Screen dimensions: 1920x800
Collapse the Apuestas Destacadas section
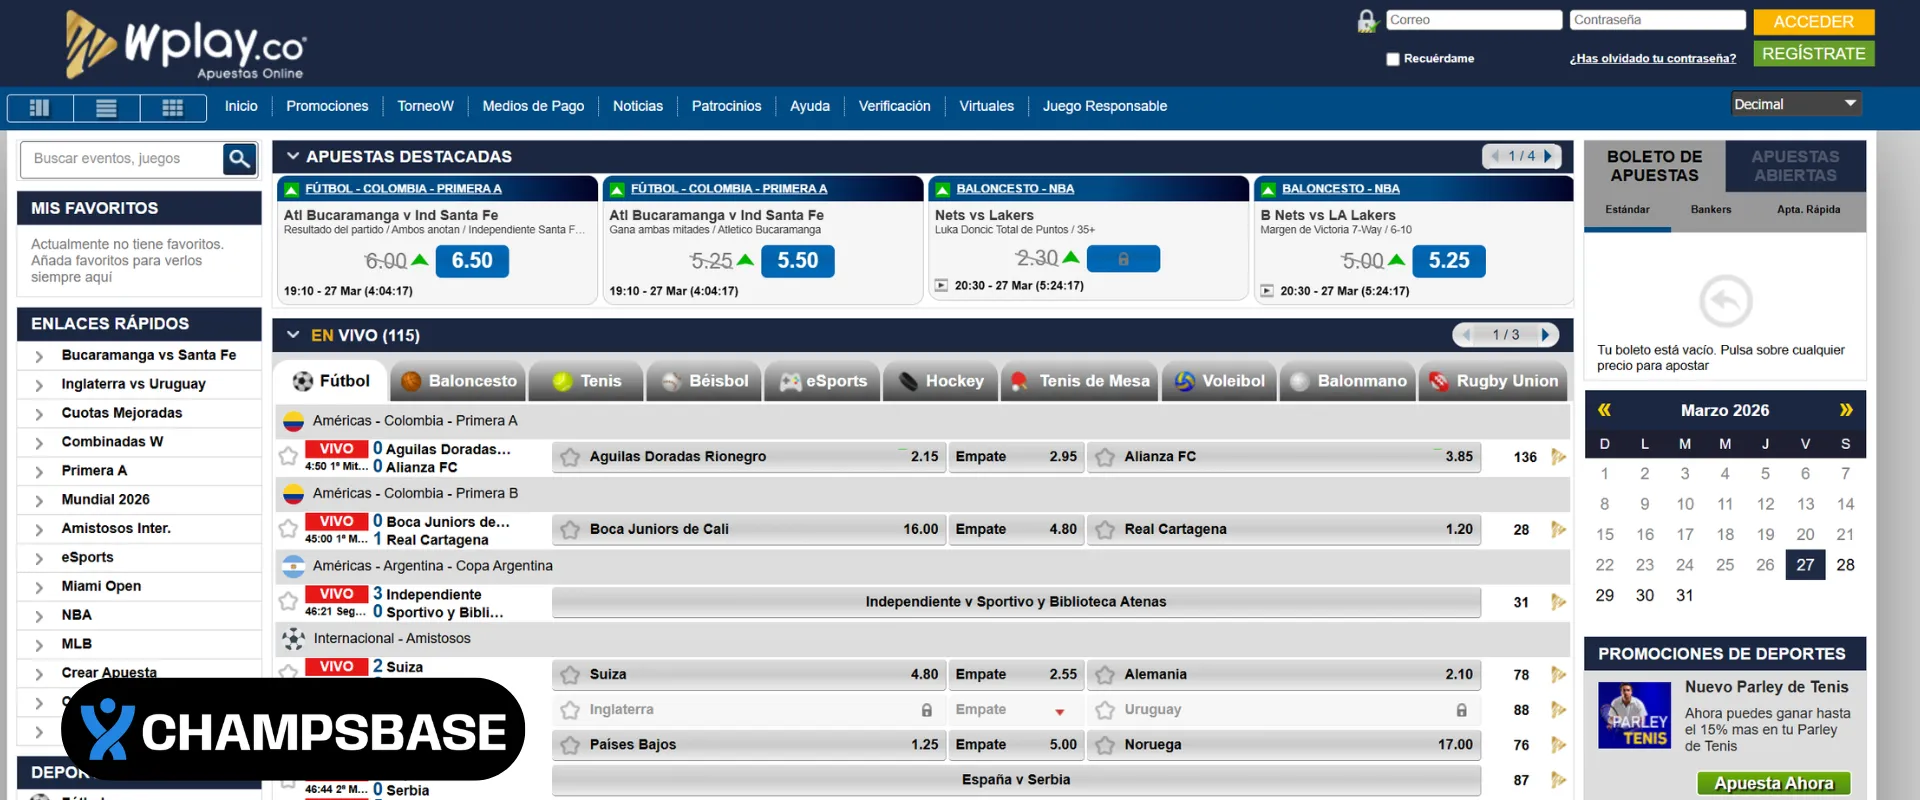pos(293,156)
